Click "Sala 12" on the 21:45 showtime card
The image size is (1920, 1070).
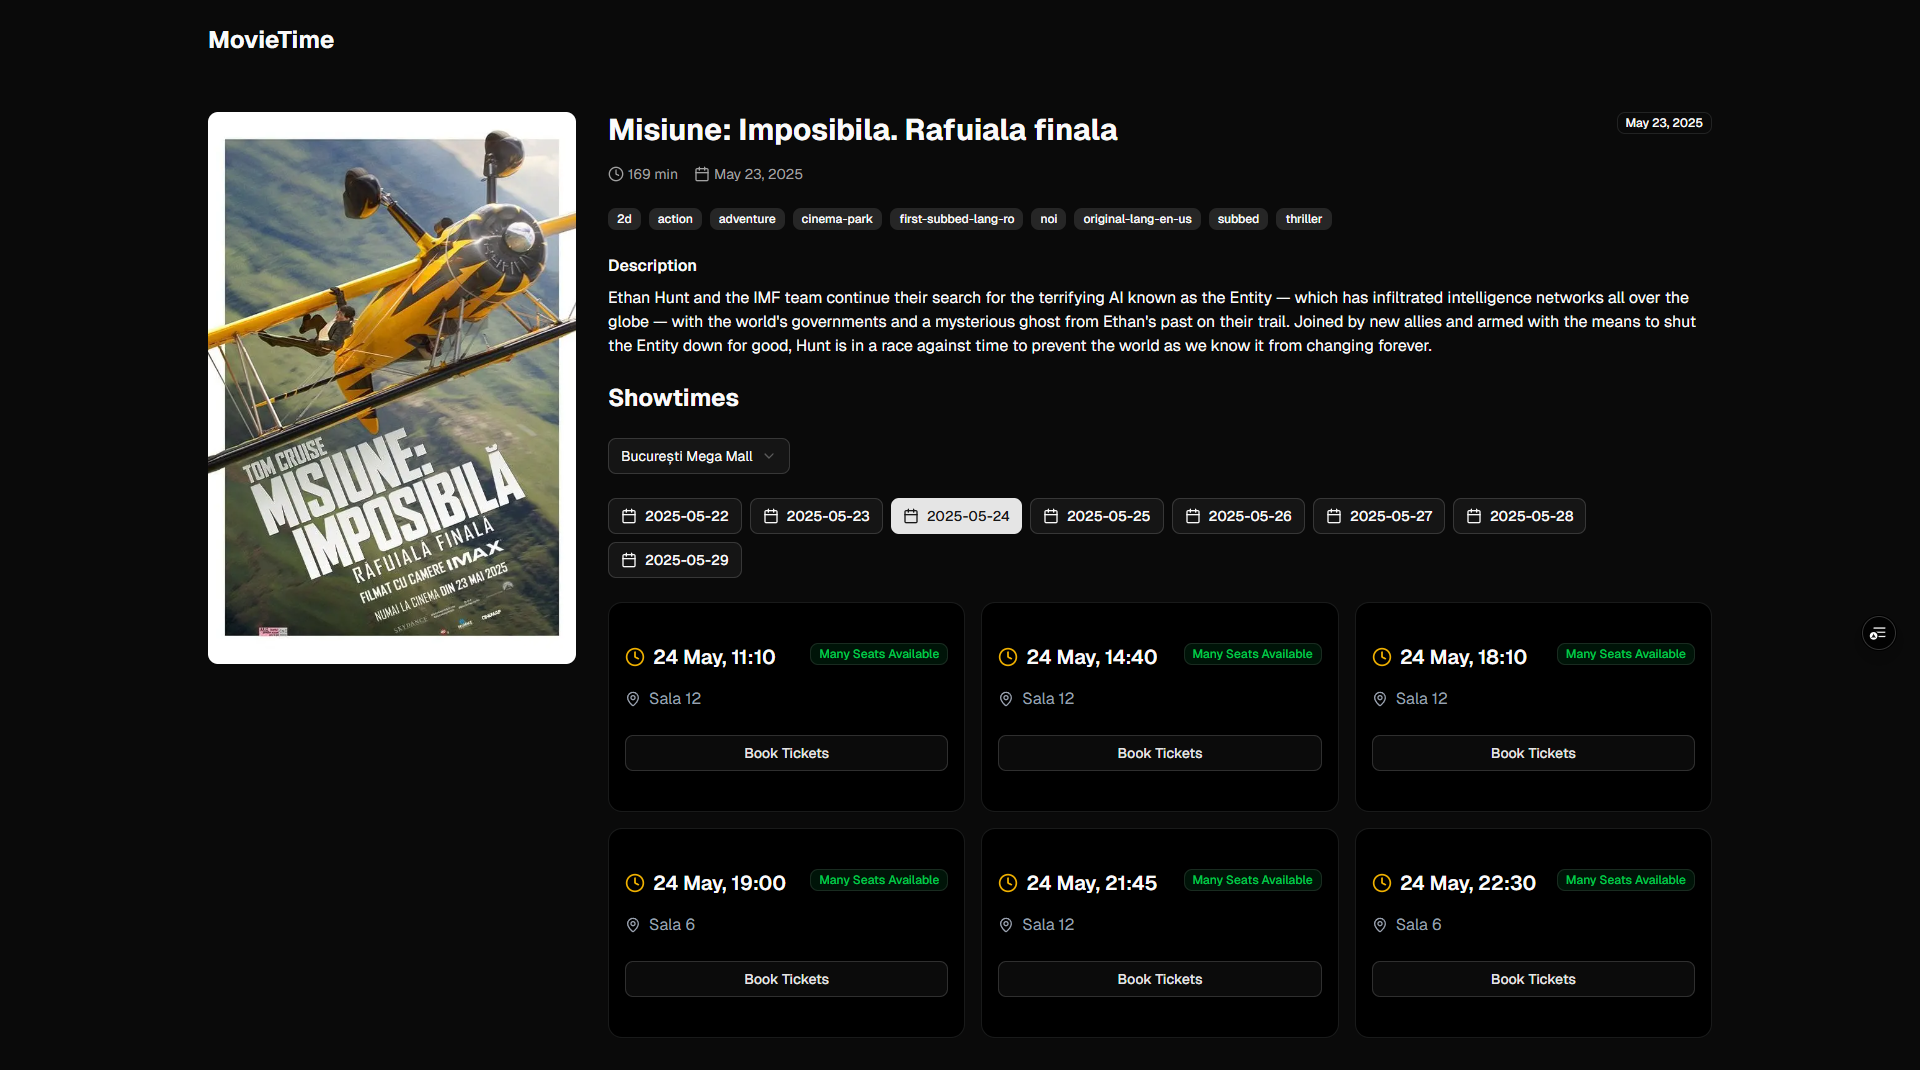point(1048,925)
